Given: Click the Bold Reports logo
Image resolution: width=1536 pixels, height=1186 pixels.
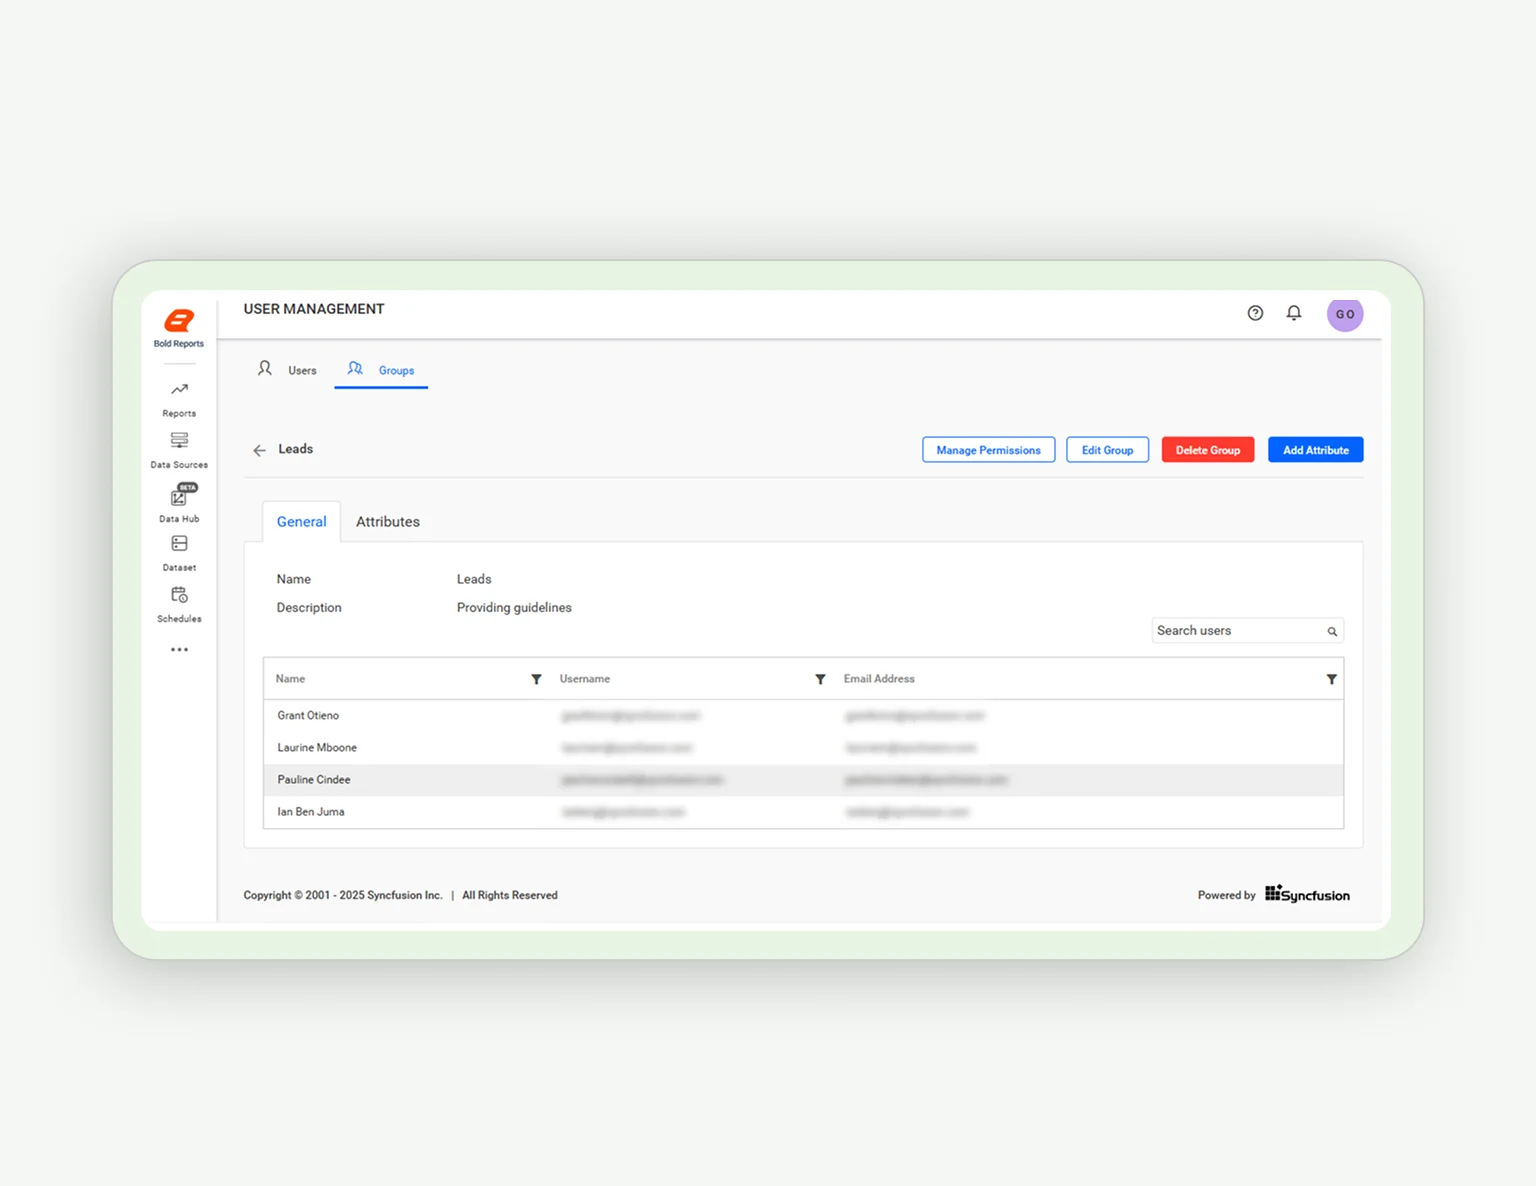Looking at the screenshot, I should click(x=179, y=322).
